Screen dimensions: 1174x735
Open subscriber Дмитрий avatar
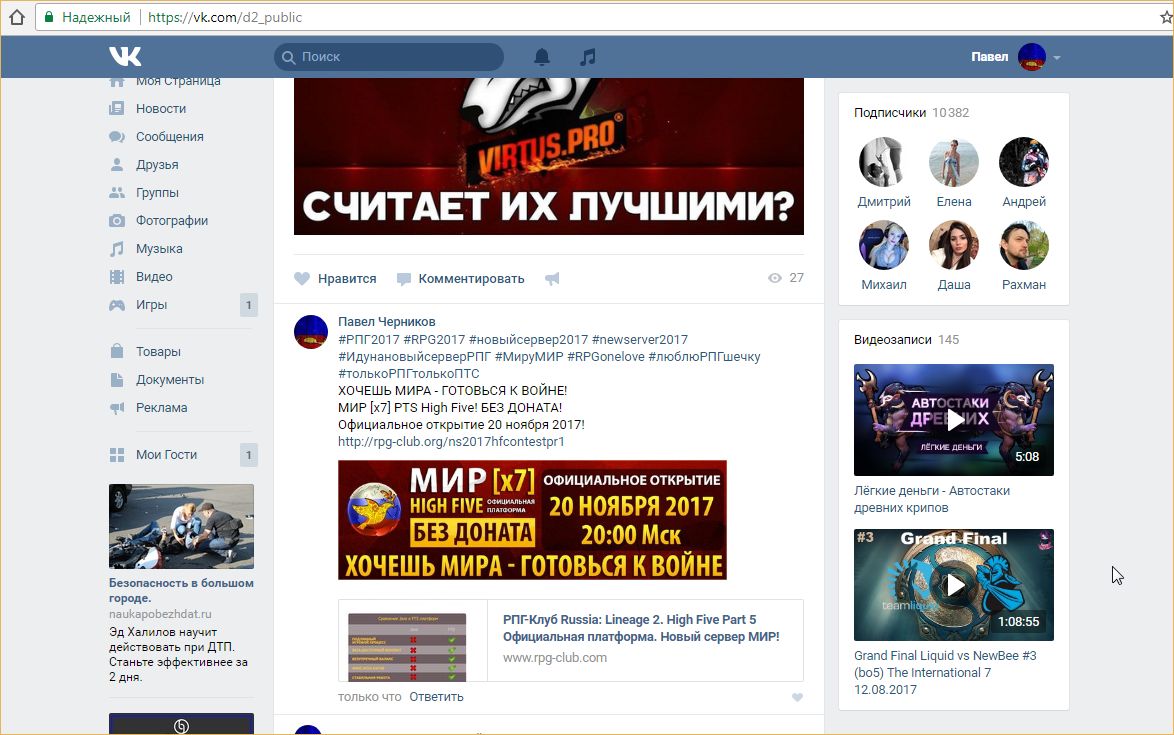[883, 162]
